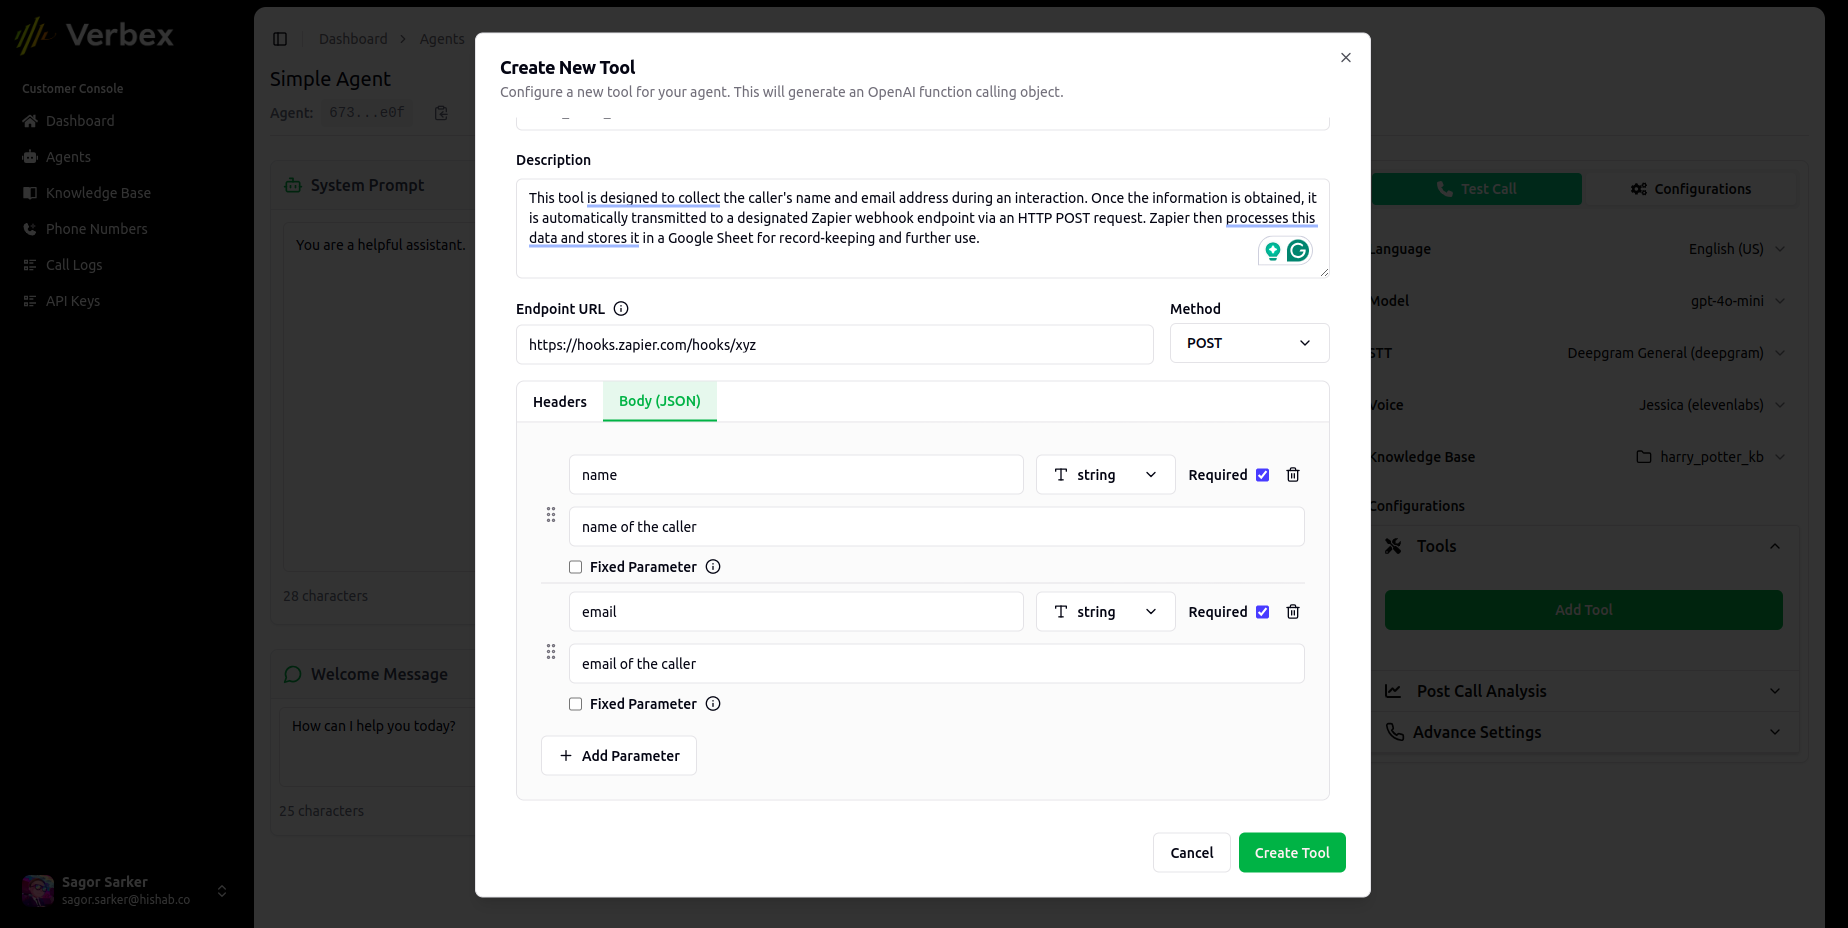Close the Create New Tool dialog

[x=1346, y=58]
